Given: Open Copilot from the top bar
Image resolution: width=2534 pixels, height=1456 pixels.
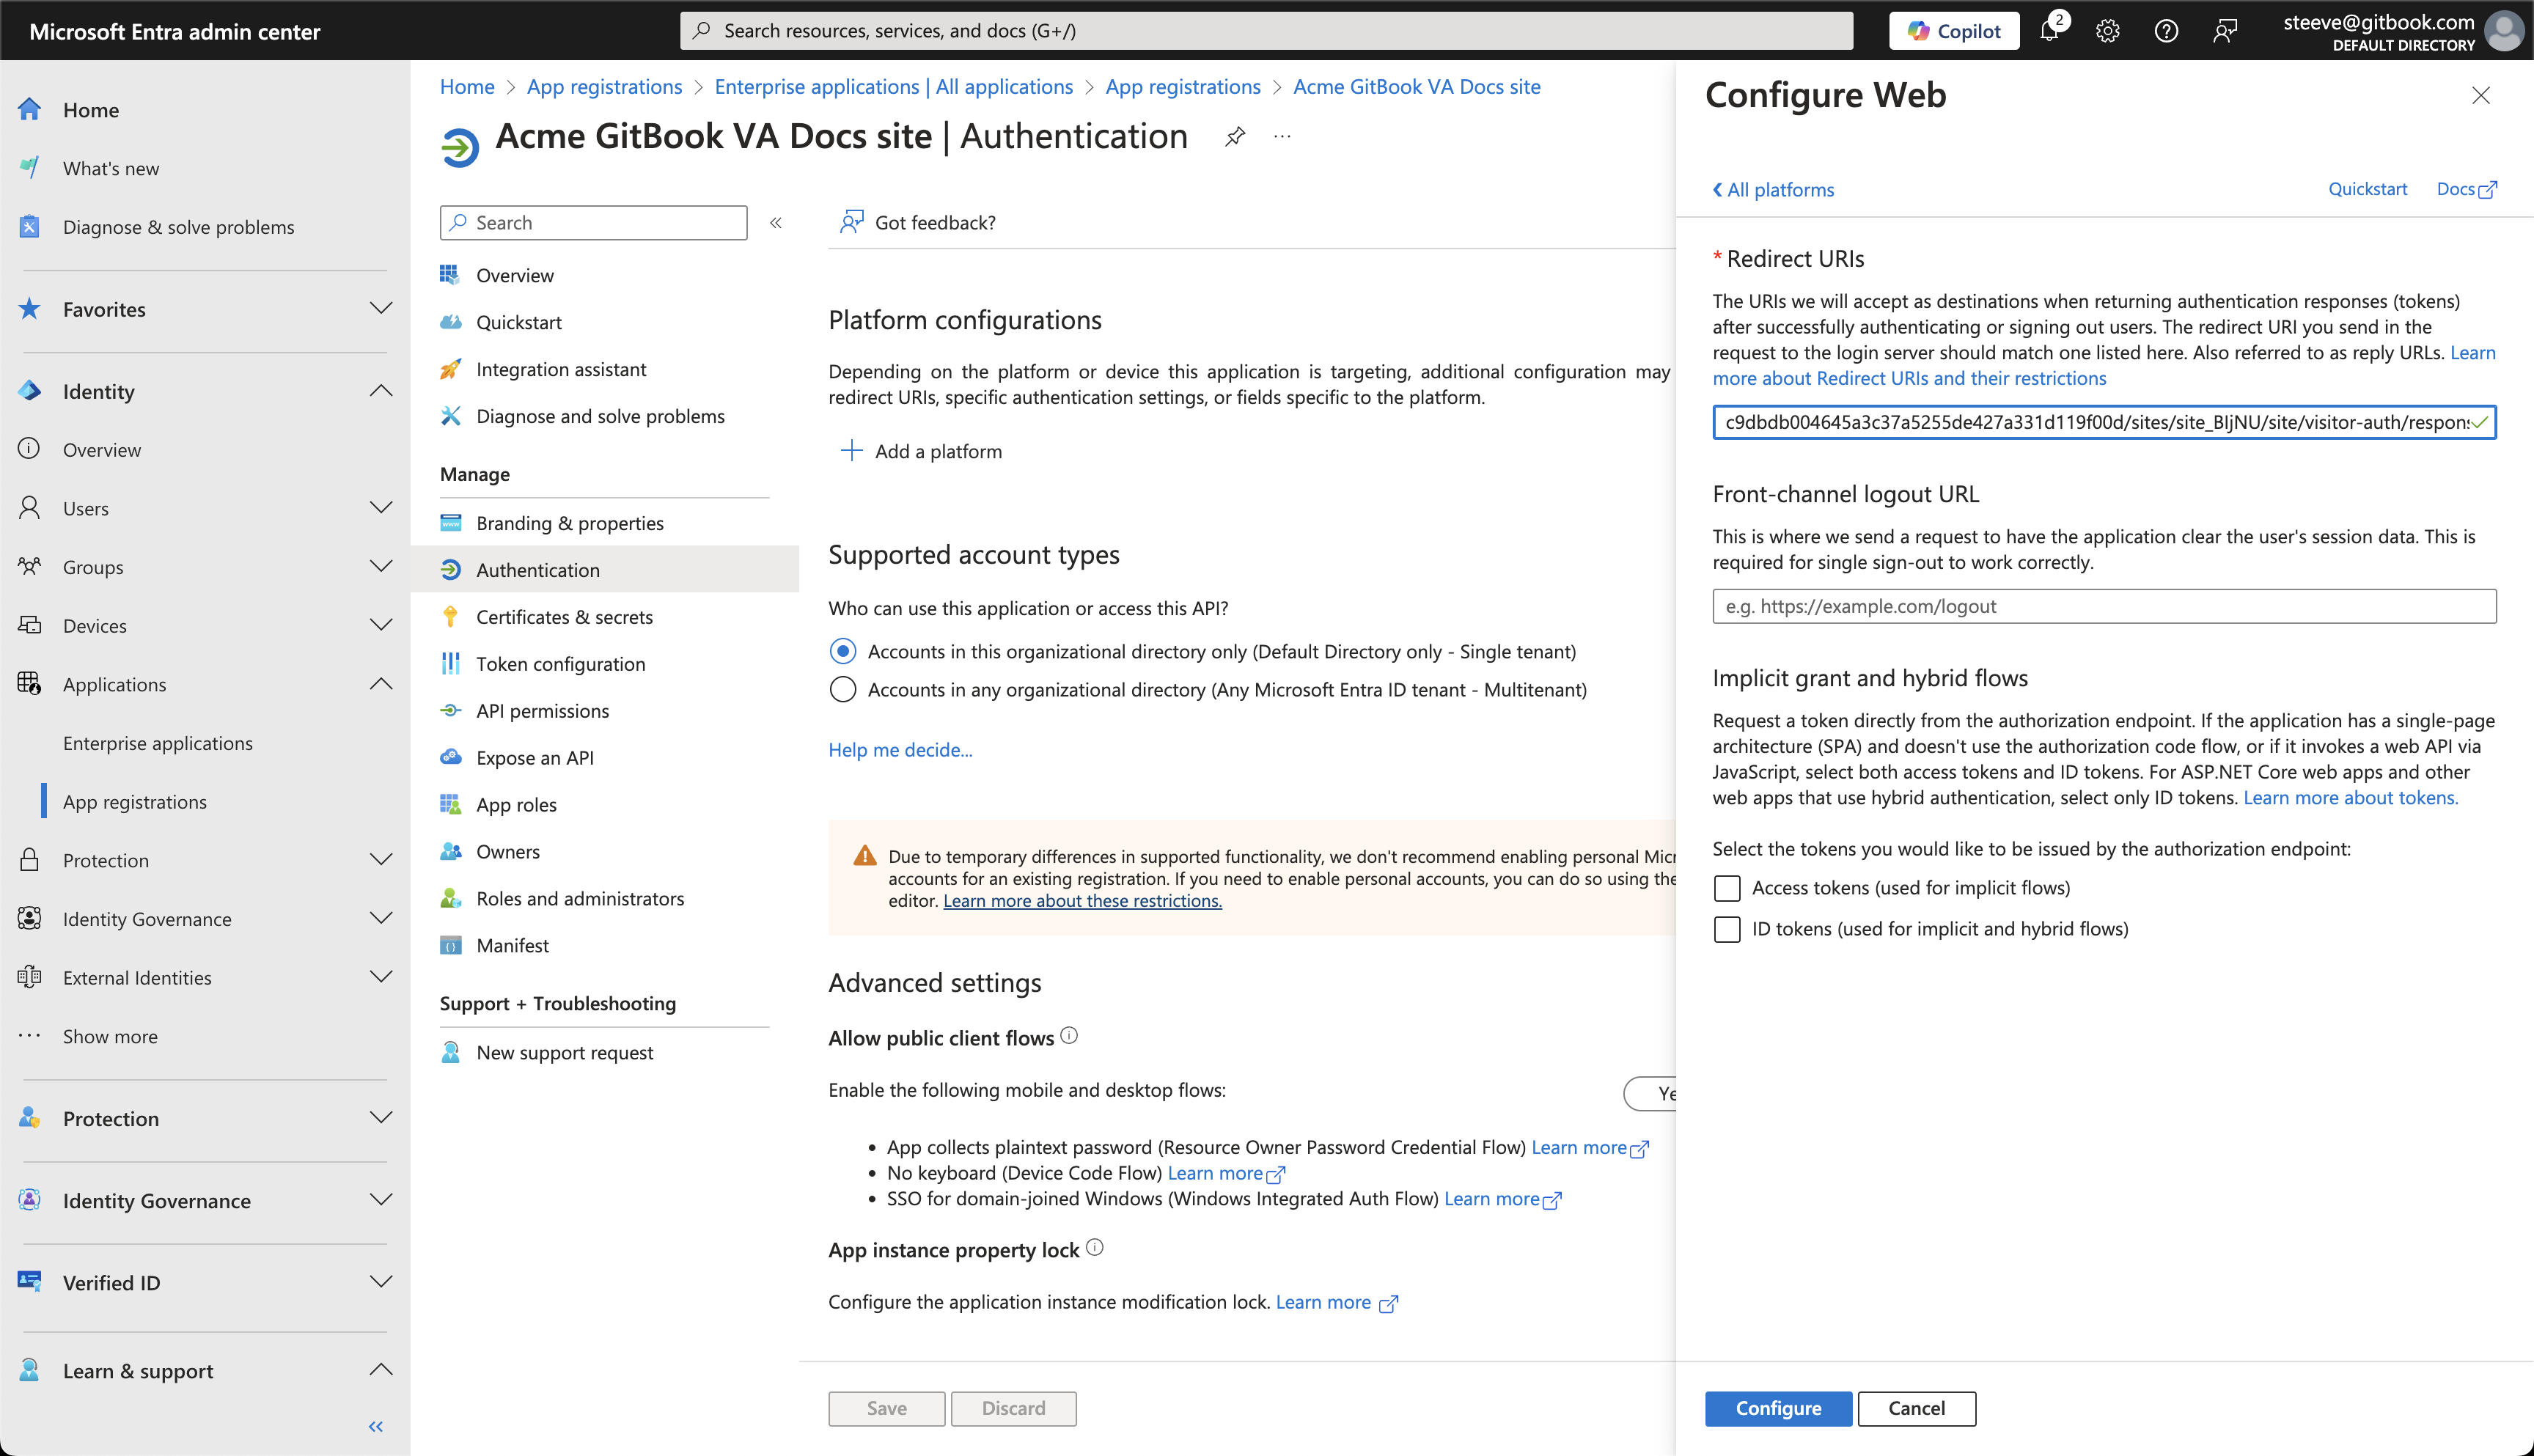Looking at the screenshot, I should pyautogui.click(x=1953, y=29).
